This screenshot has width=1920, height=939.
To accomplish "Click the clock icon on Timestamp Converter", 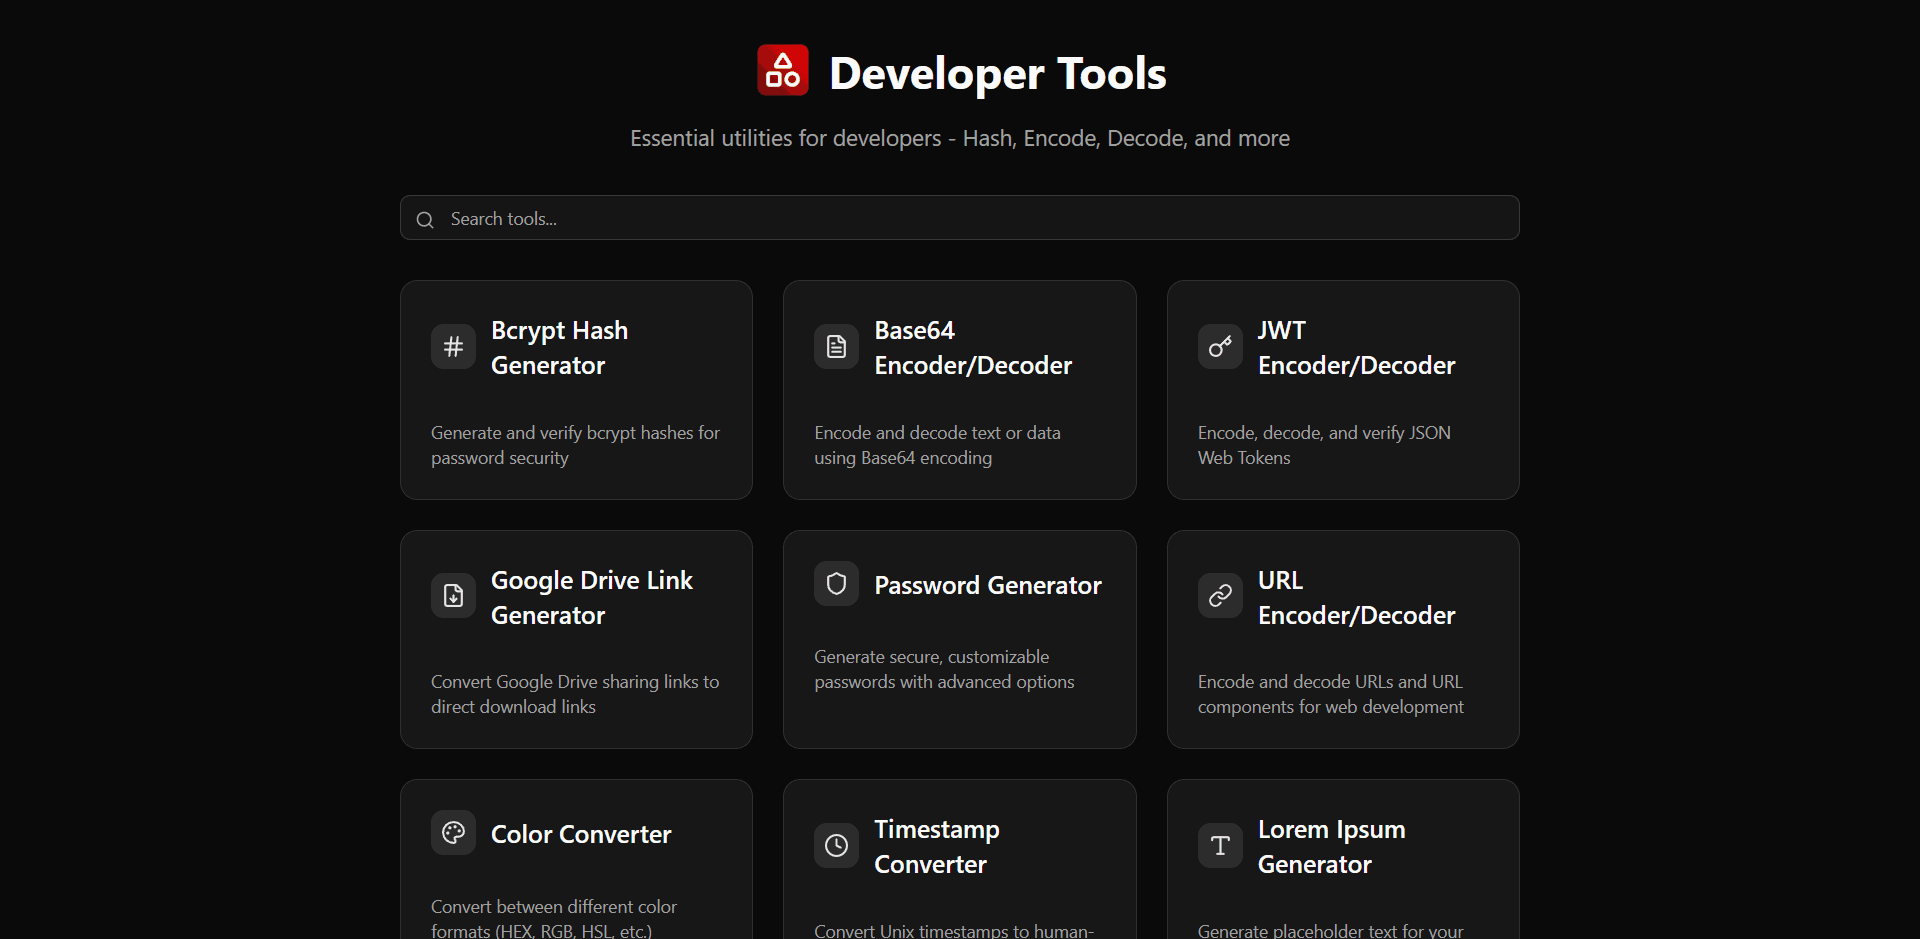I will [x=835, y=845].
